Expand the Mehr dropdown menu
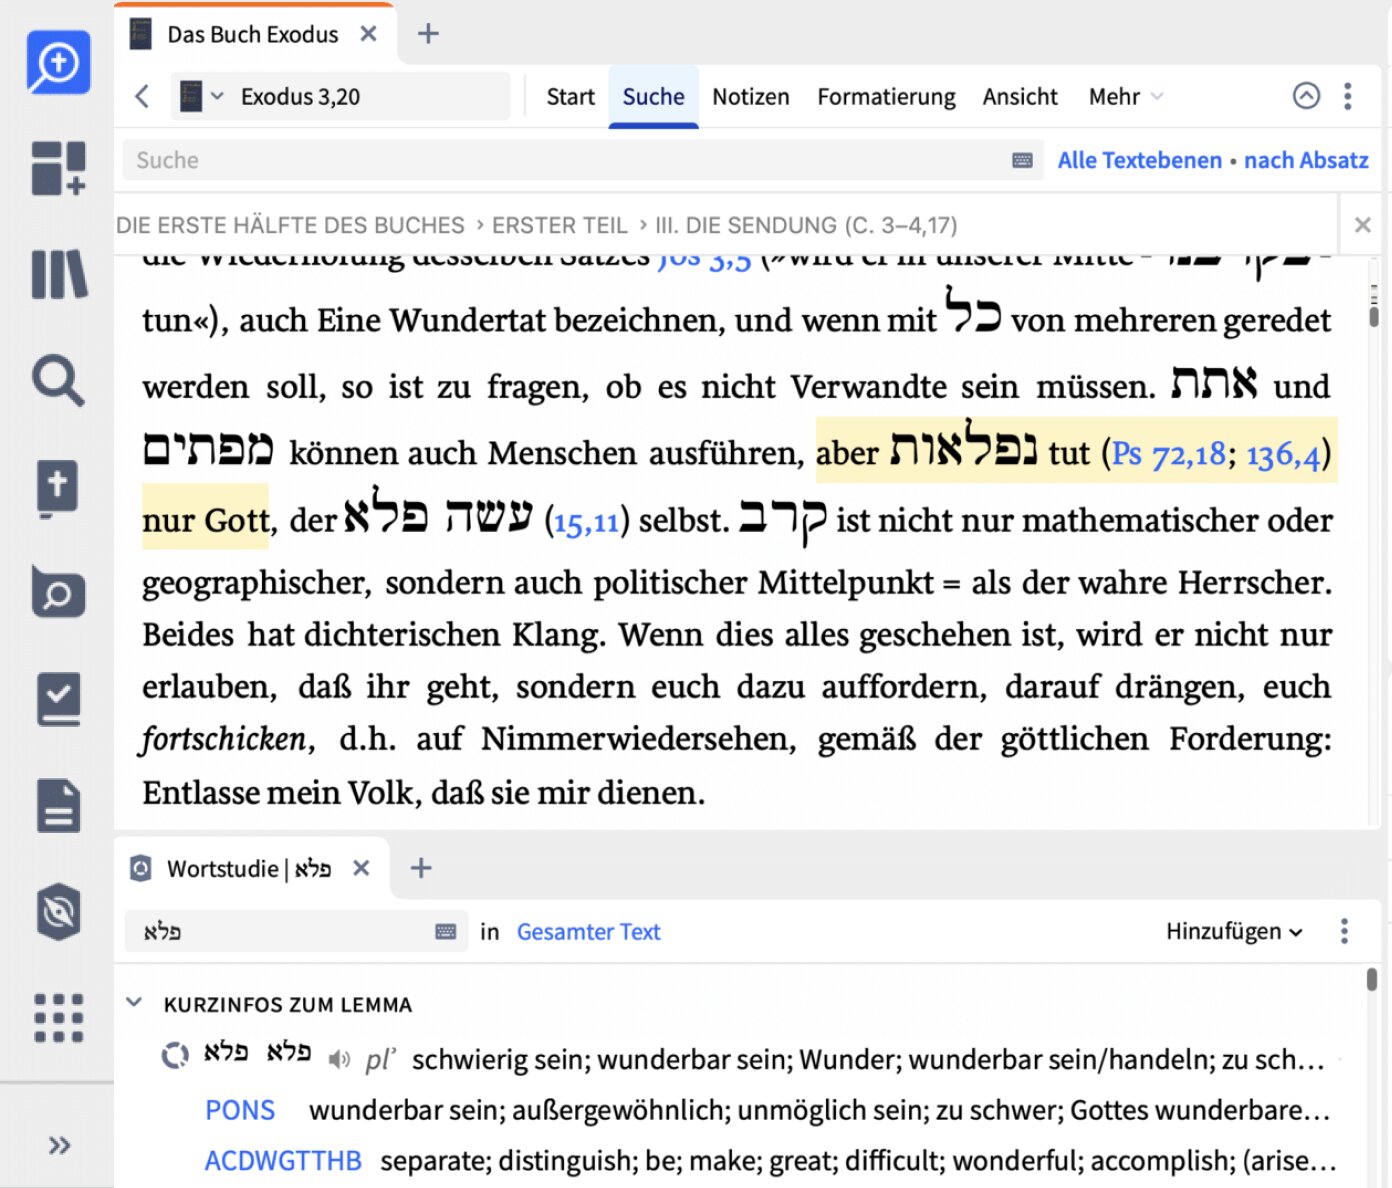Viewport: 1392px width, 1188px height. [x=1125, y=97]
